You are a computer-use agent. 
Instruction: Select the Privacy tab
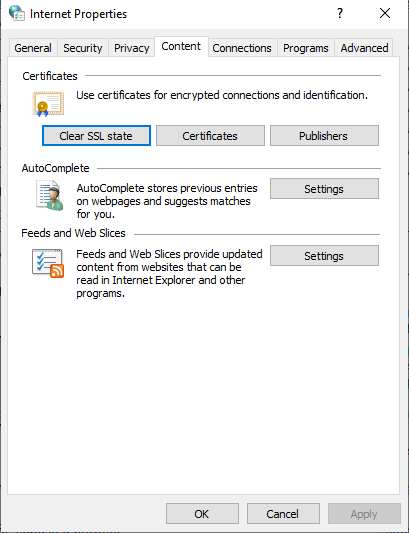(132, 48)
